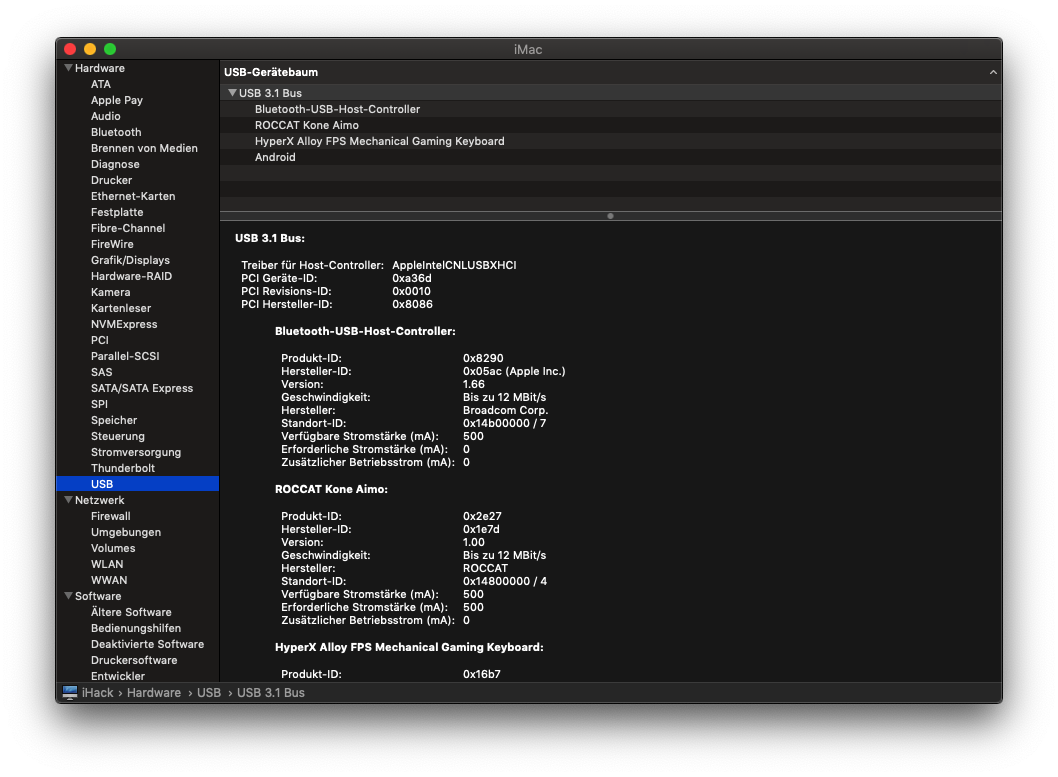Open the Firewall section in sidebar
This screenshot has width=1058, height=777.
(x=110, y=516)
